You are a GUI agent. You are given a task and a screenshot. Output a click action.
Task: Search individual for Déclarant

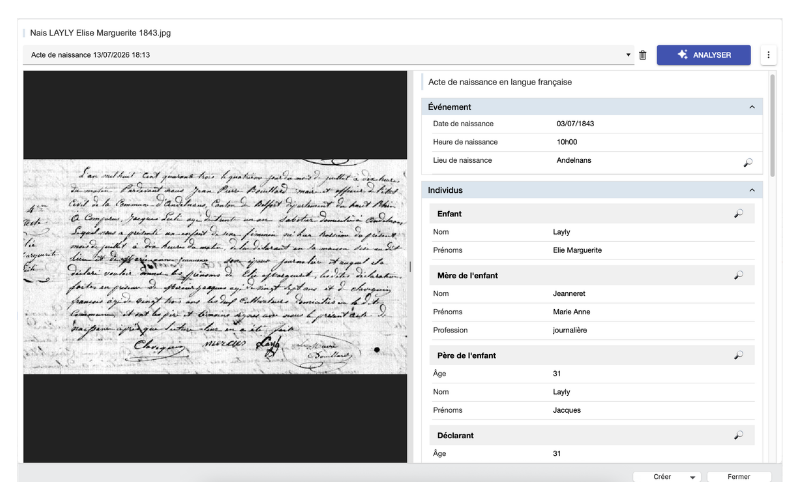[x=738, y=435]
